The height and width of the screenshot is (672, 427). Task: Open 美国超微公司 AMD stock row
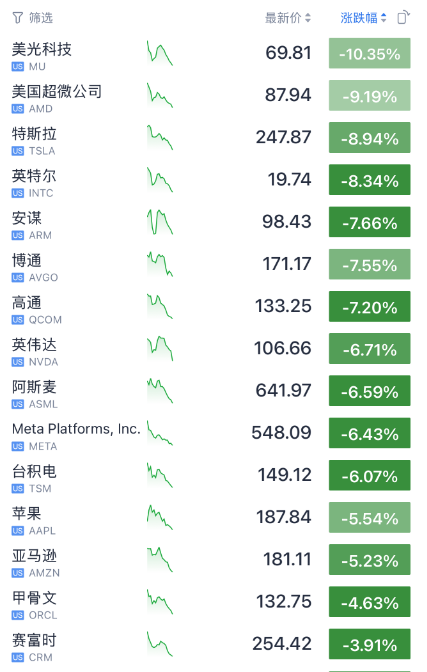211,95
